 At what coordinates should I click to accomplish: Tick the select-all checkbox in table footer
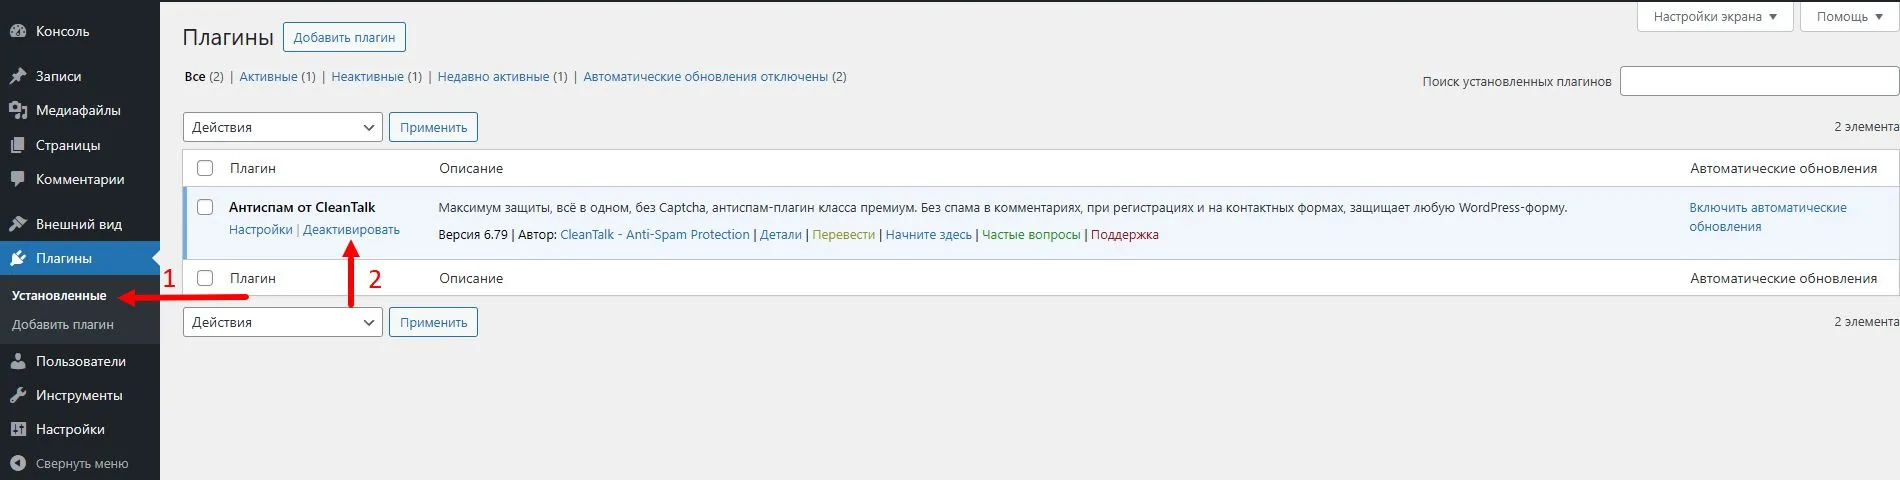[205, 278]
